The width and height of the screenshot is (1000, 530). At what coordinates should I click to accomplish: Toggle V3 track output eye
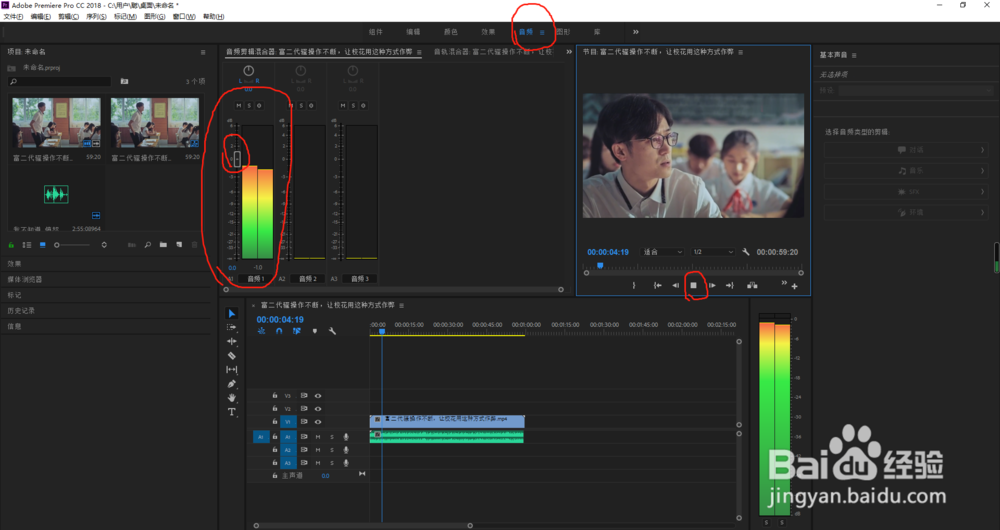tap(318, 396)
